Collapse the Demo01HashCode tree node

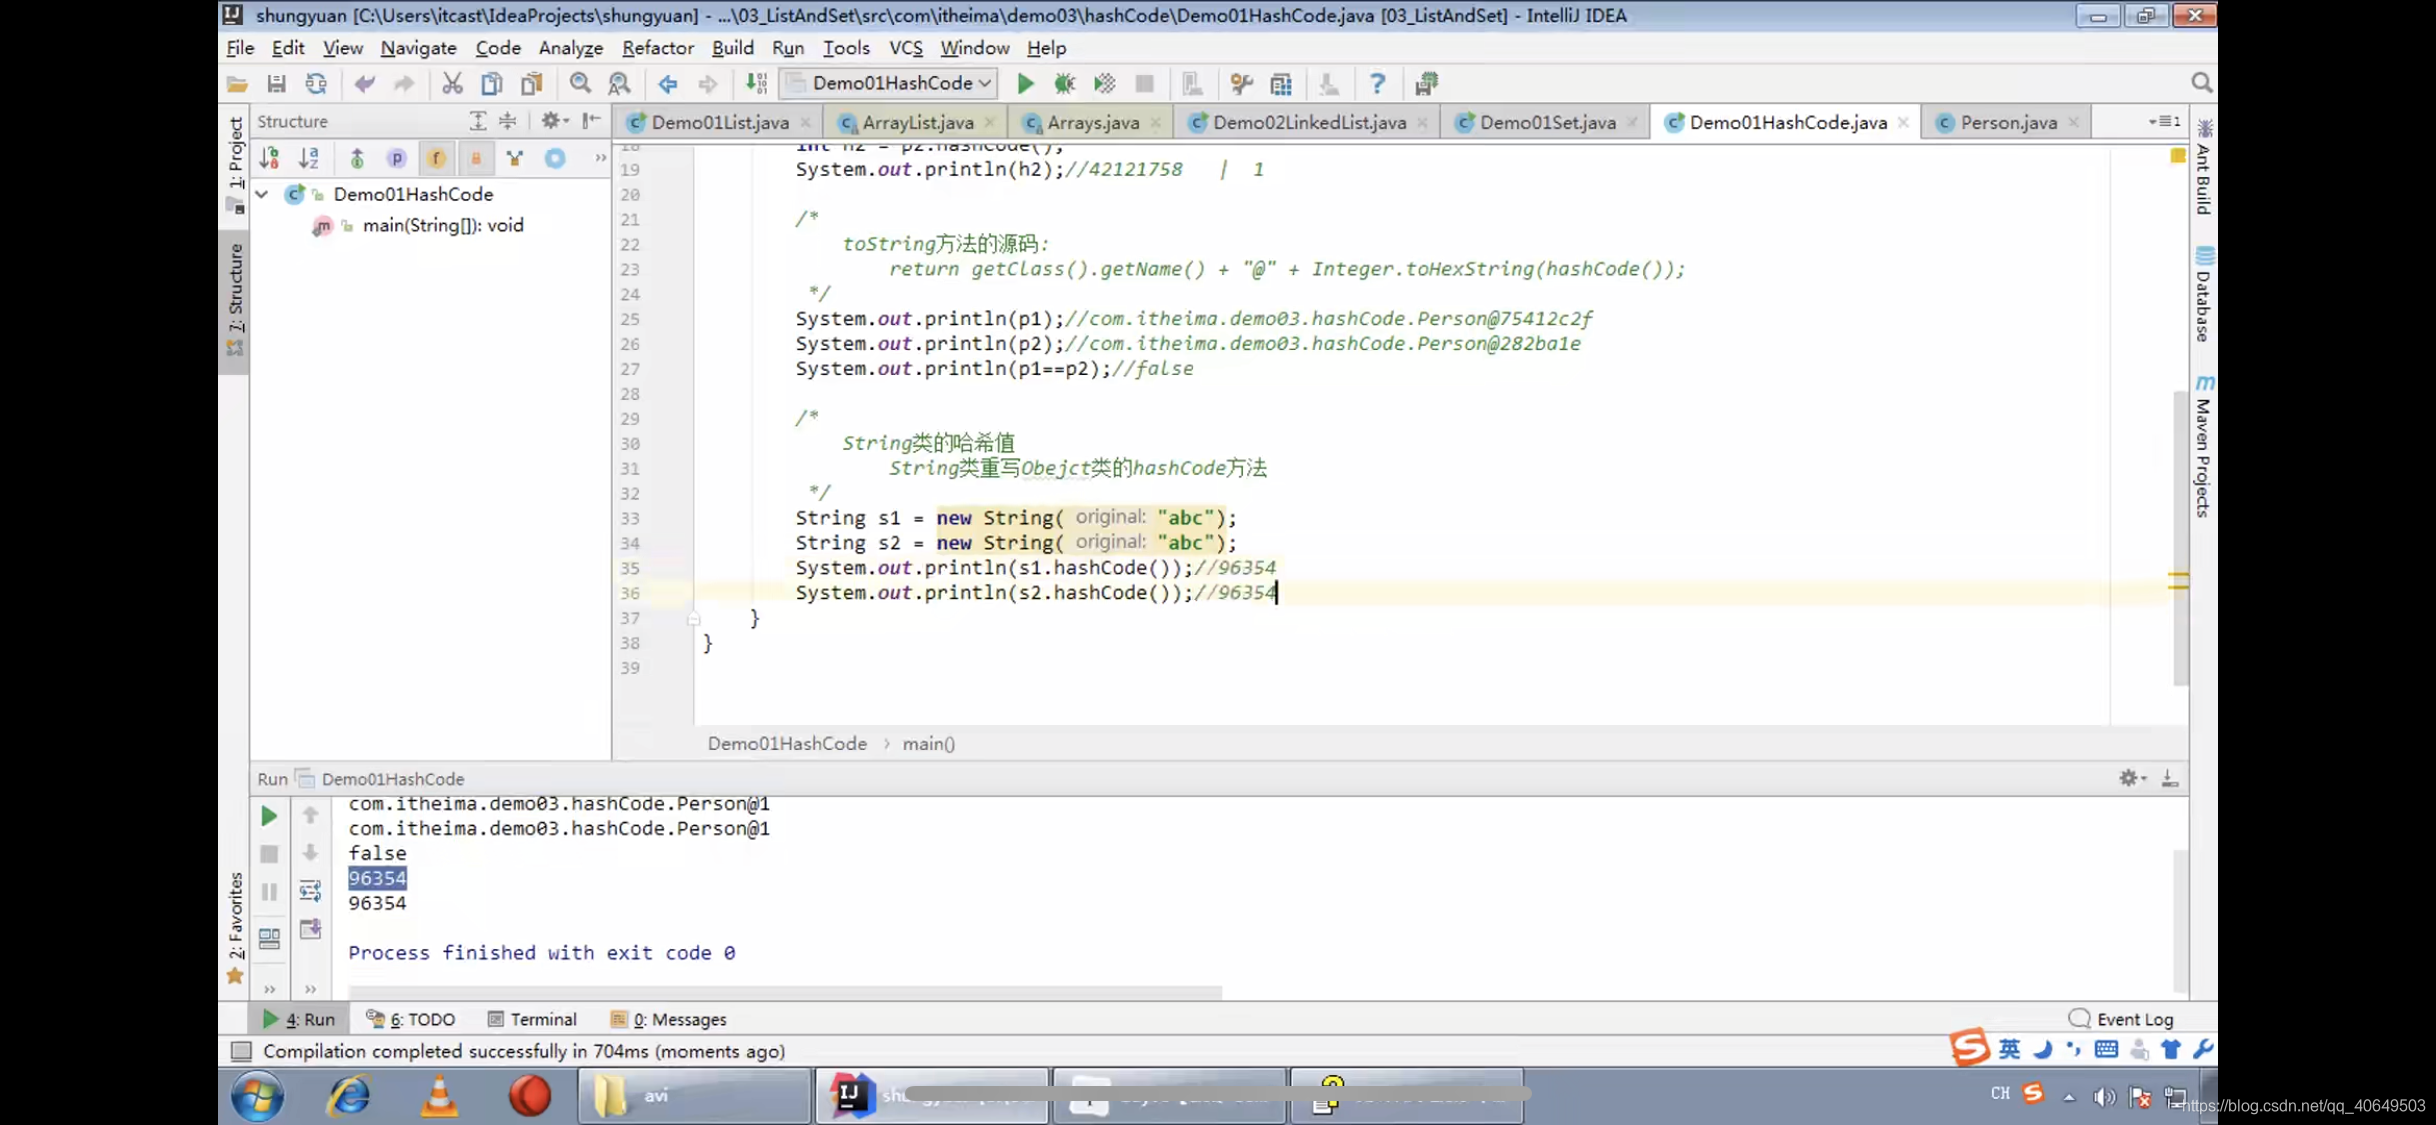point(262,194)
